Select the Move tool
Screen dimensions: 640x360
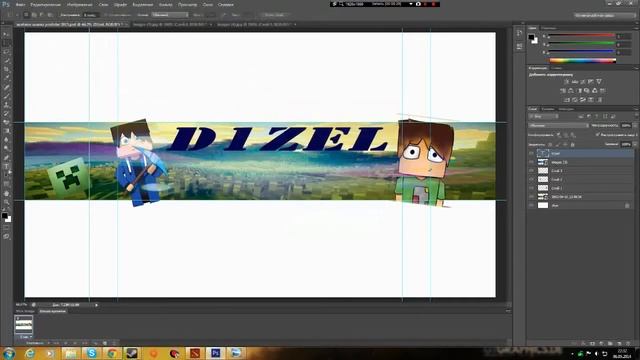pyautogui.click(x=6, y=34)
